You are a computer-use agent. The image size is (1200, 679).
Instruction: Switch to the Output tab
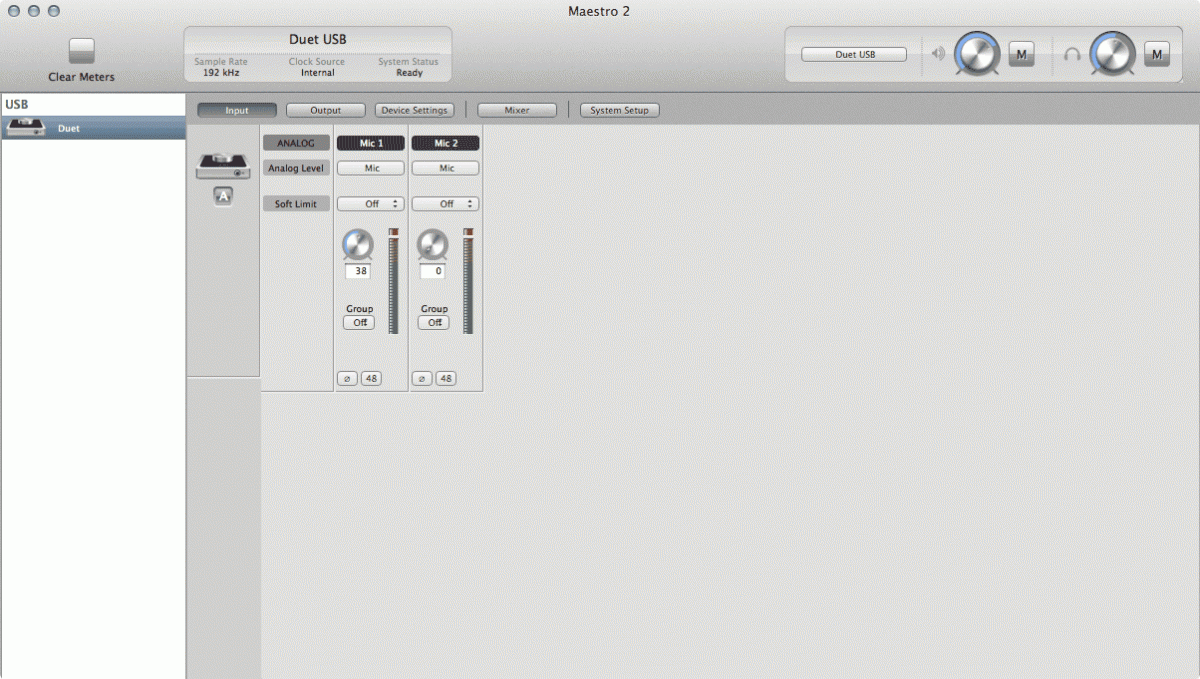click(325, 110)
